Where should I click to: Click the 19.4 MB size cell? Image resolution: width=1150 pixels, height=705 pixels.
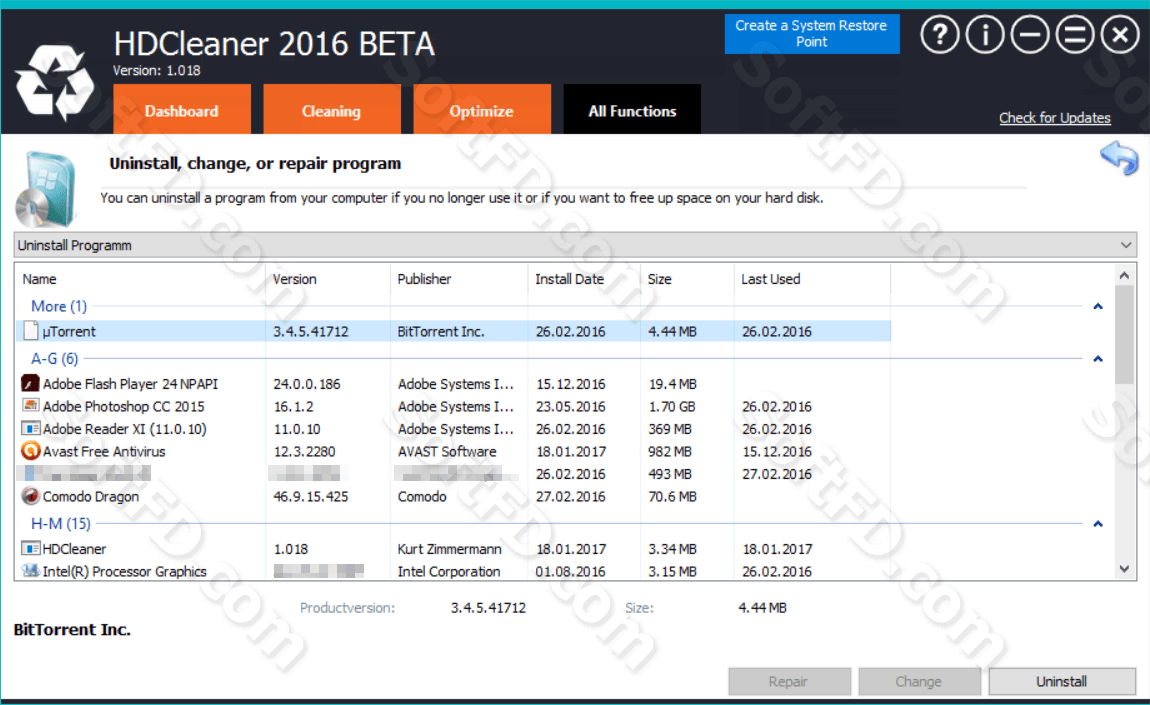tap(673, 384)
